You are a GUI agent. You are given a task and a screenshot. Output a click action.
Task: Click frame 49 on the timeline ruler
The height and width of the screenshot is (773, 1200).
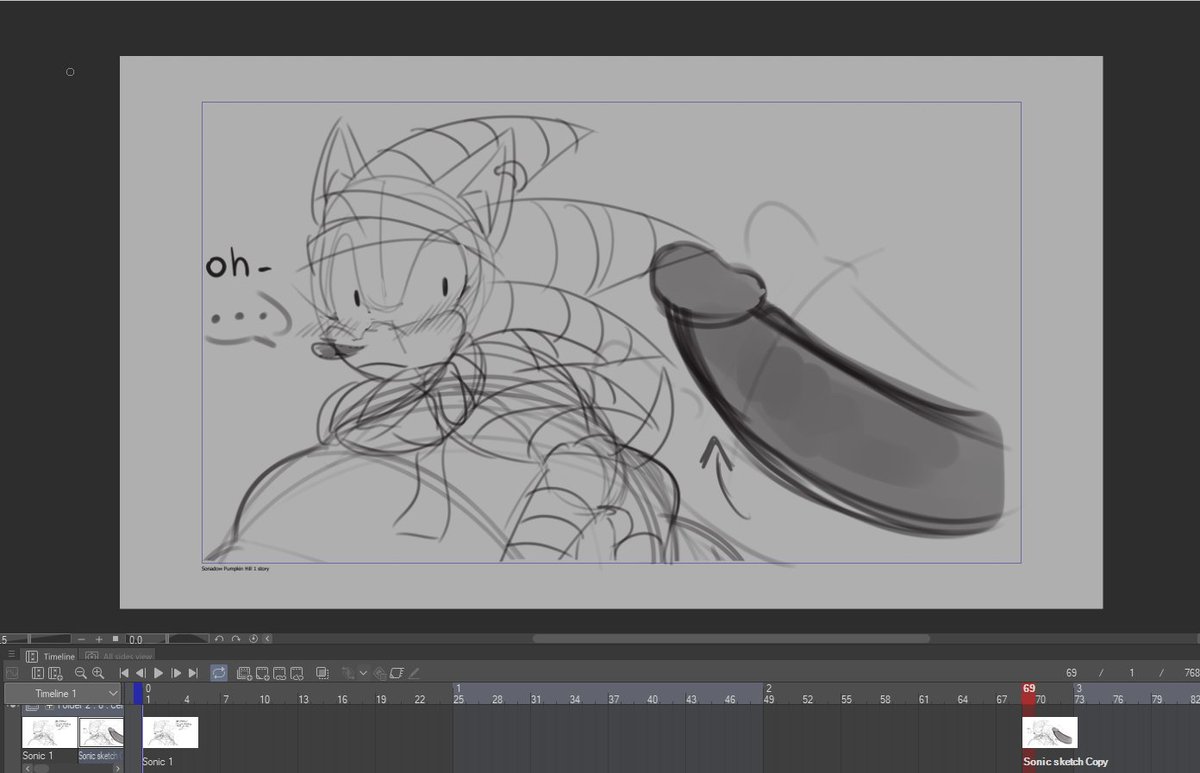(x=770, y=699)
